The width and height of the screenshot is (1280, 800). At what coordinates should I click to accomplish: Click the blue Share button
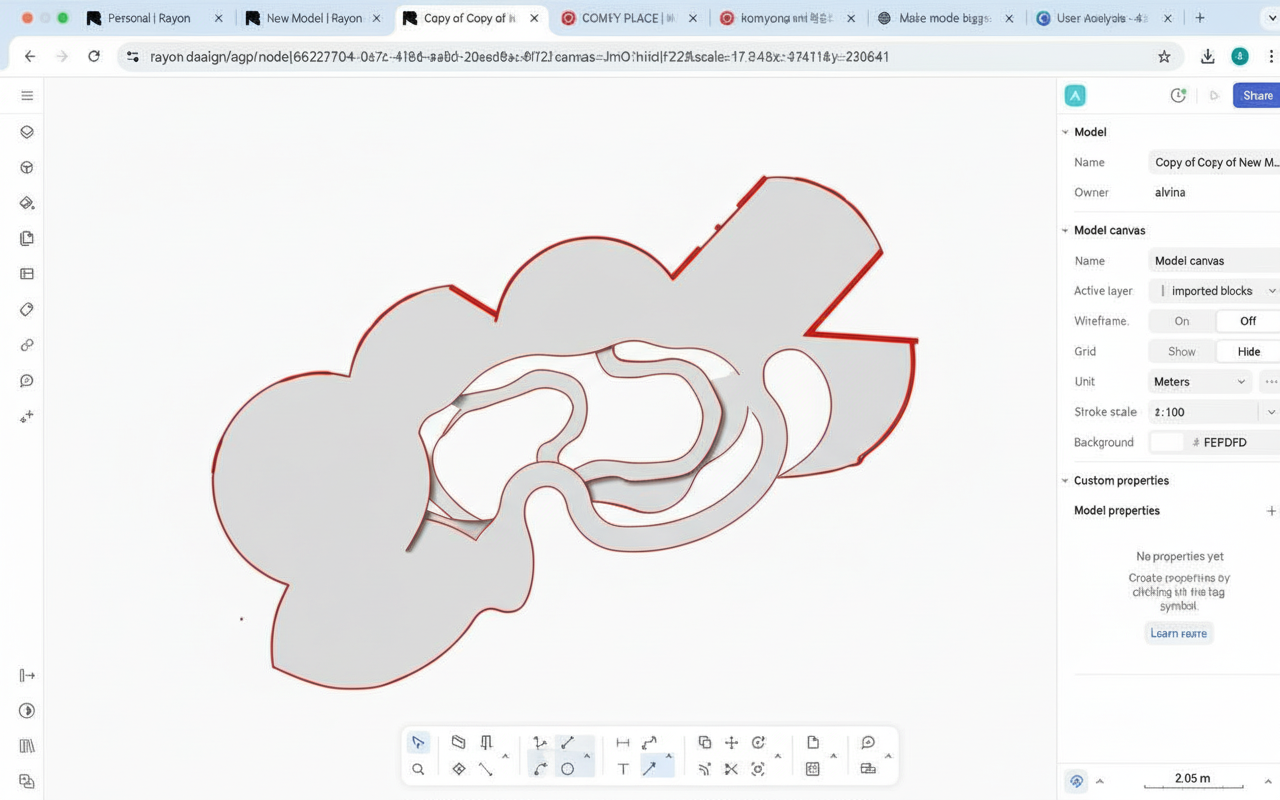pyautogui.click(x=1257, y=95)
